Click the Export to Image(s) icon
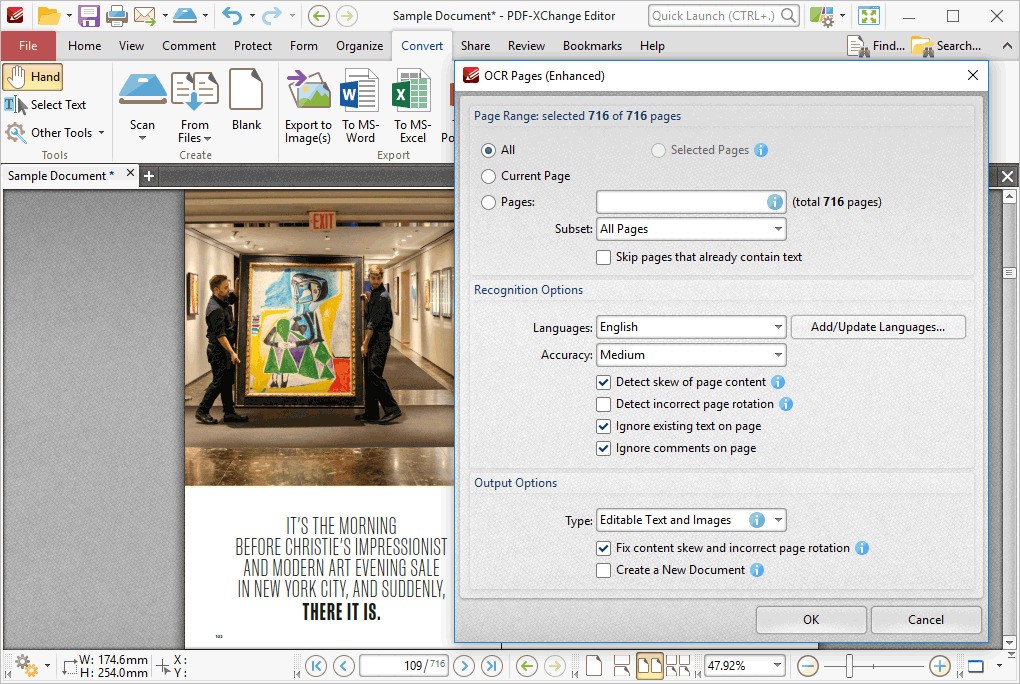 [x=308, y=105]
